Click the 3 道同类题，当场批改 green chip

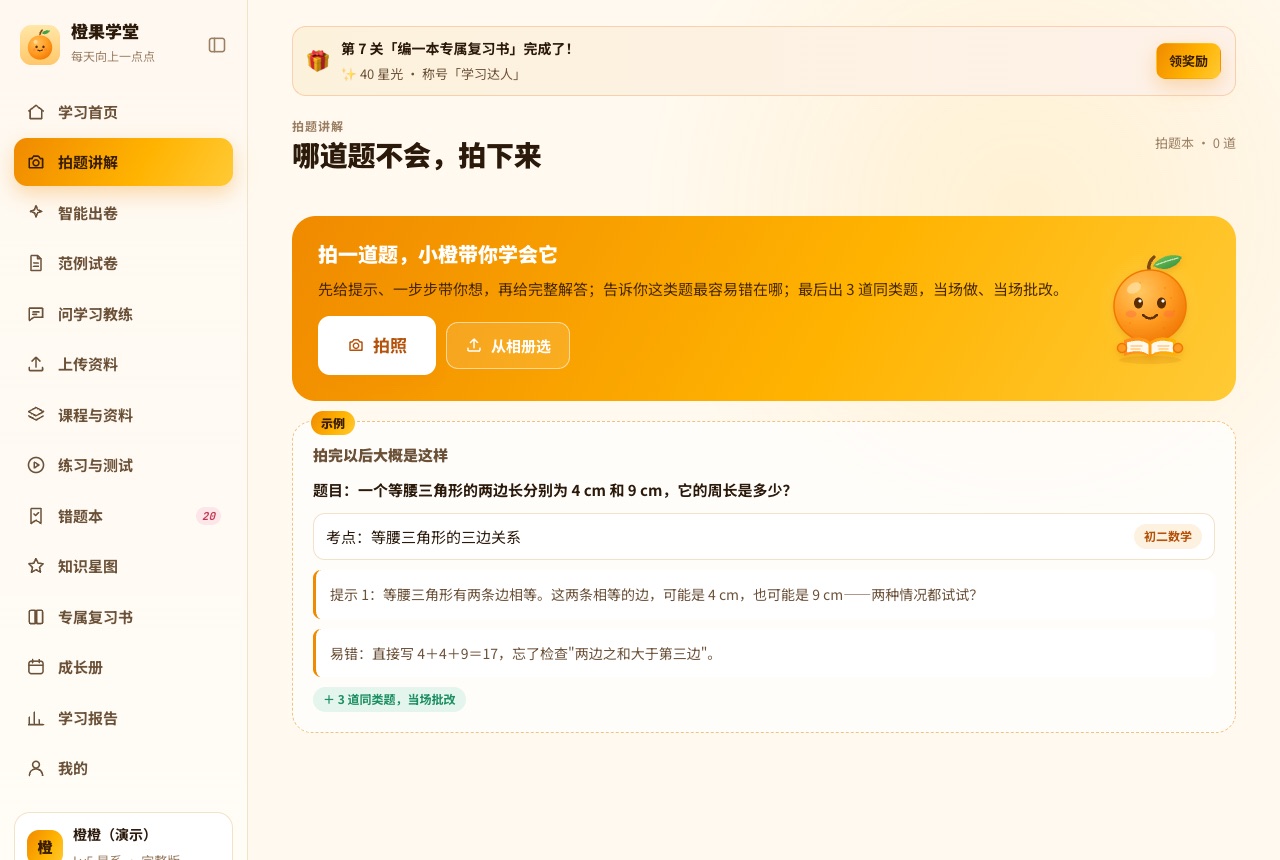click(389, 700)
